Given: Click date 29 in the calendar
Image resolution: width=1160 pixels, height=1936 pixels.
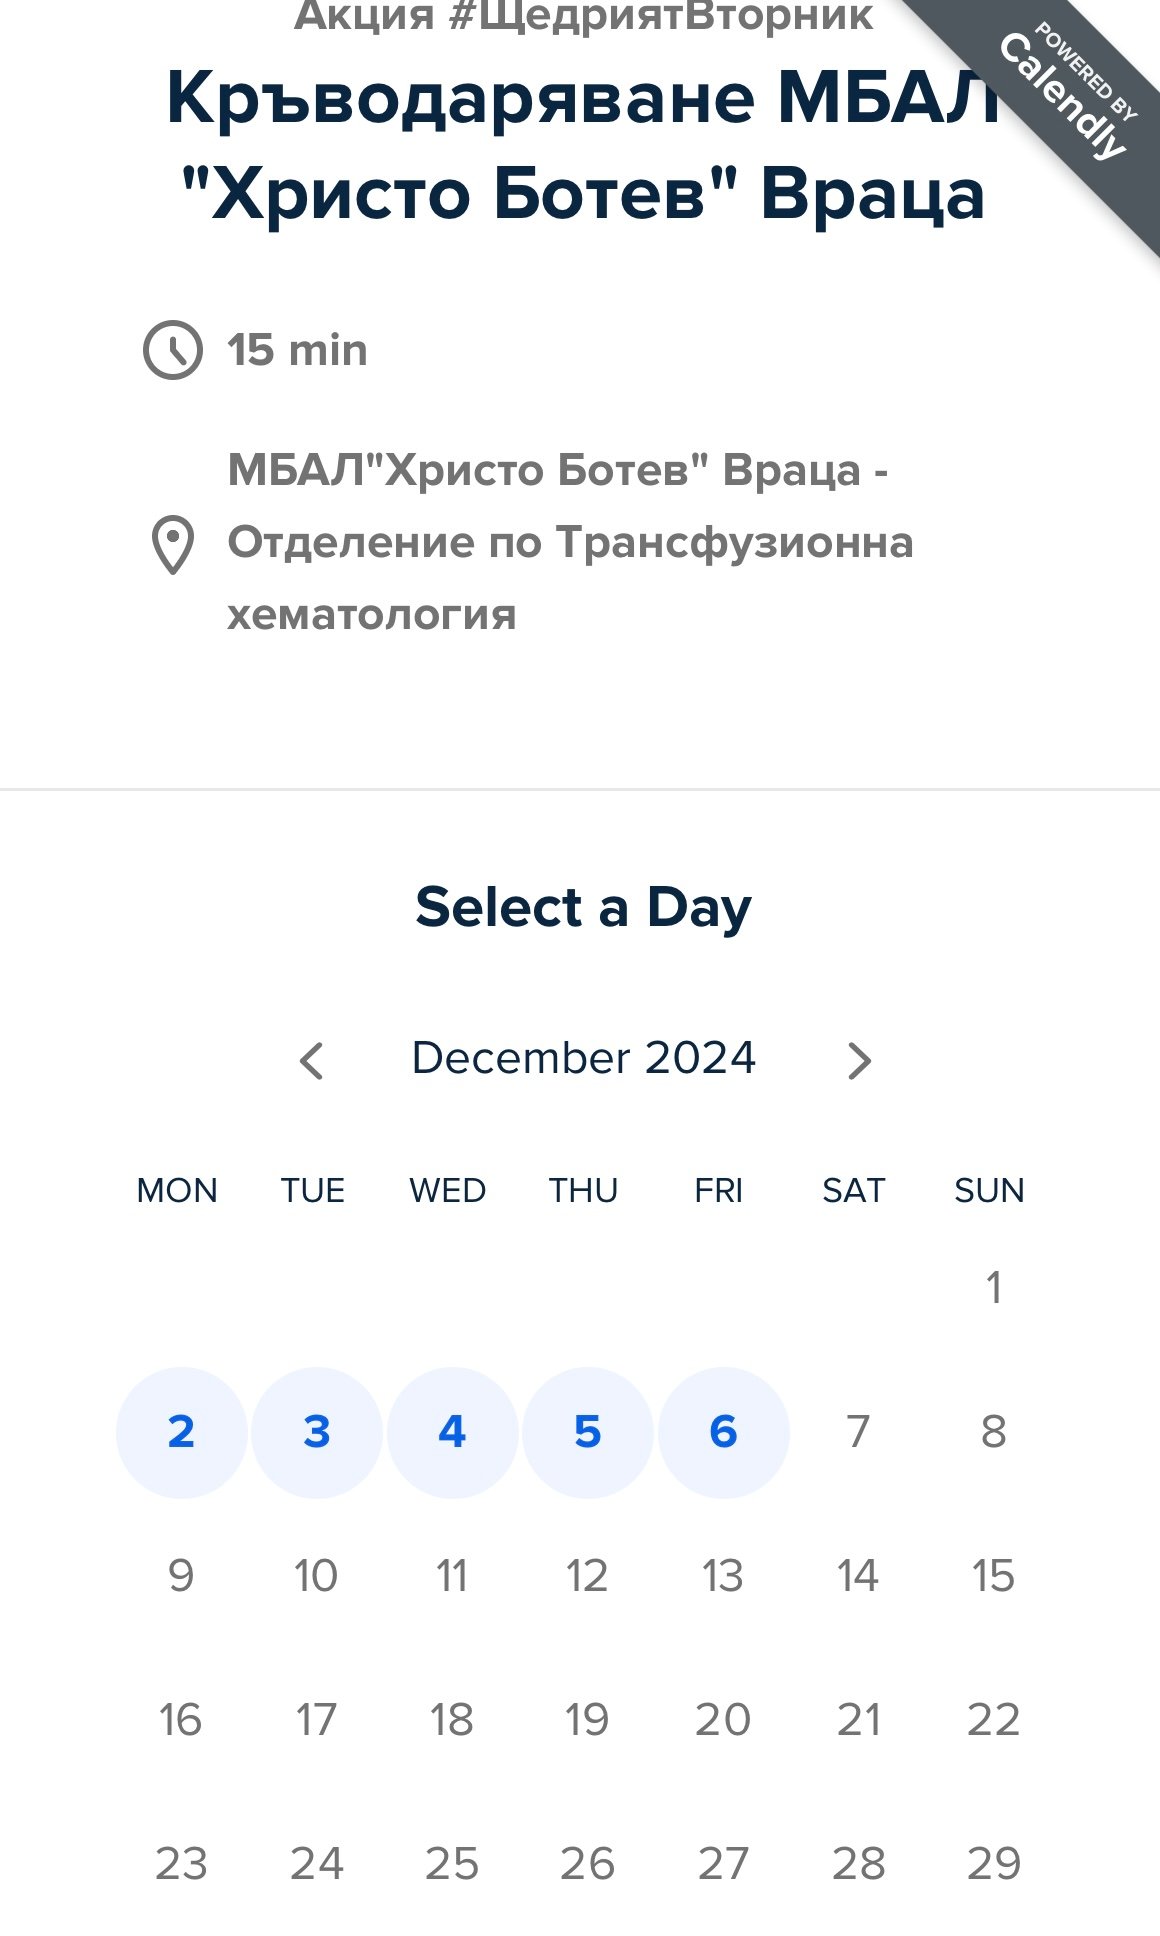Looking at the screenshot, I should (994, 1864).
